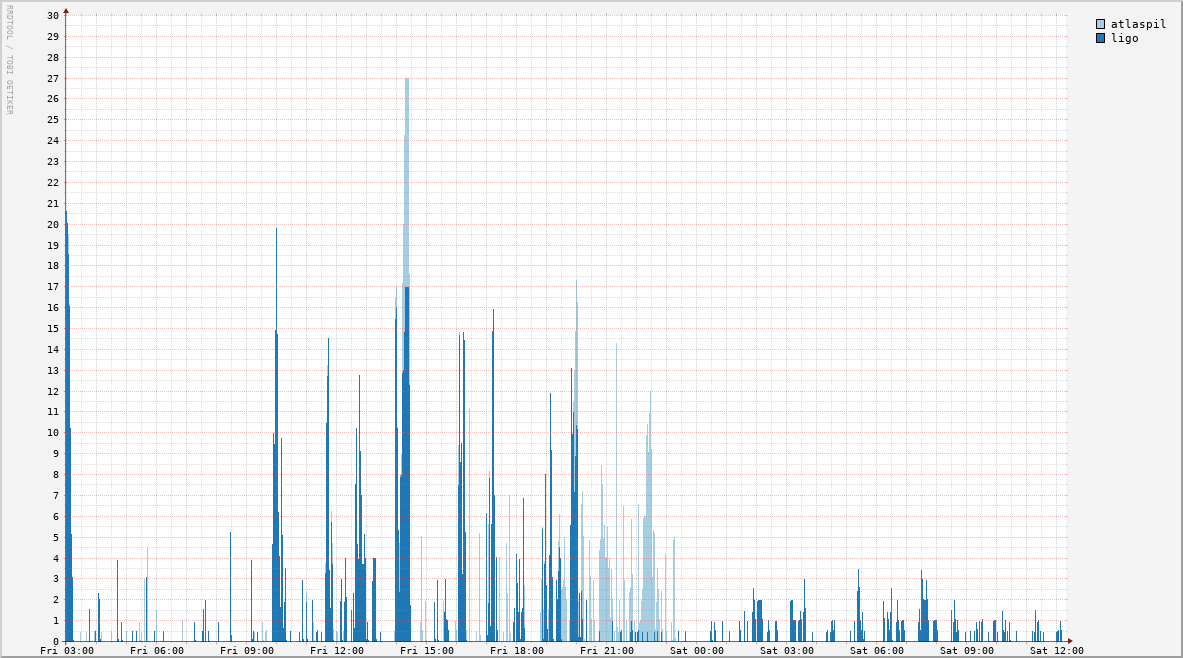Click the atlaspil light blue legend swatch
This screenshot has width=1183, height=658.
(1101, 24)
